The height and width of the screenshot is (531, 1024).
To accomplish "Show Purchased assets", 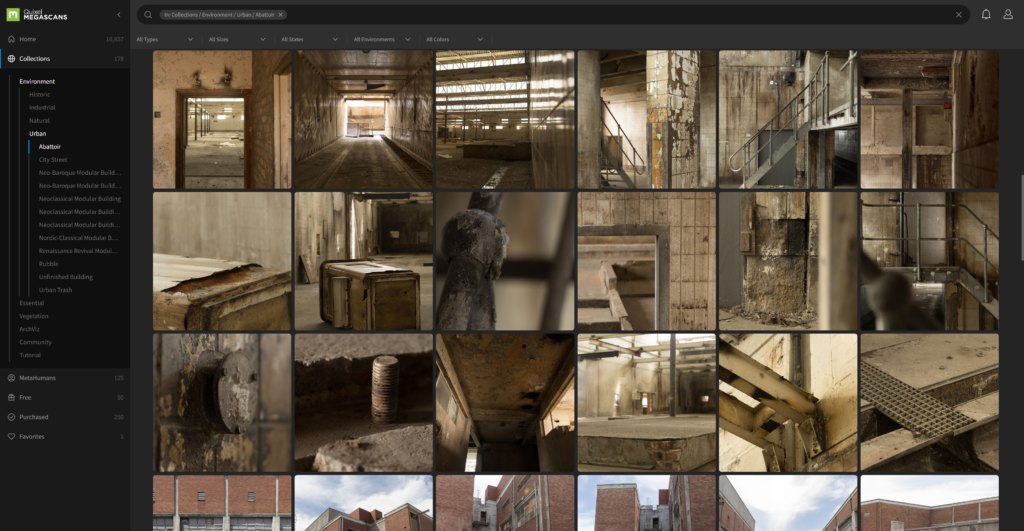I will click(x=34, y=416).
